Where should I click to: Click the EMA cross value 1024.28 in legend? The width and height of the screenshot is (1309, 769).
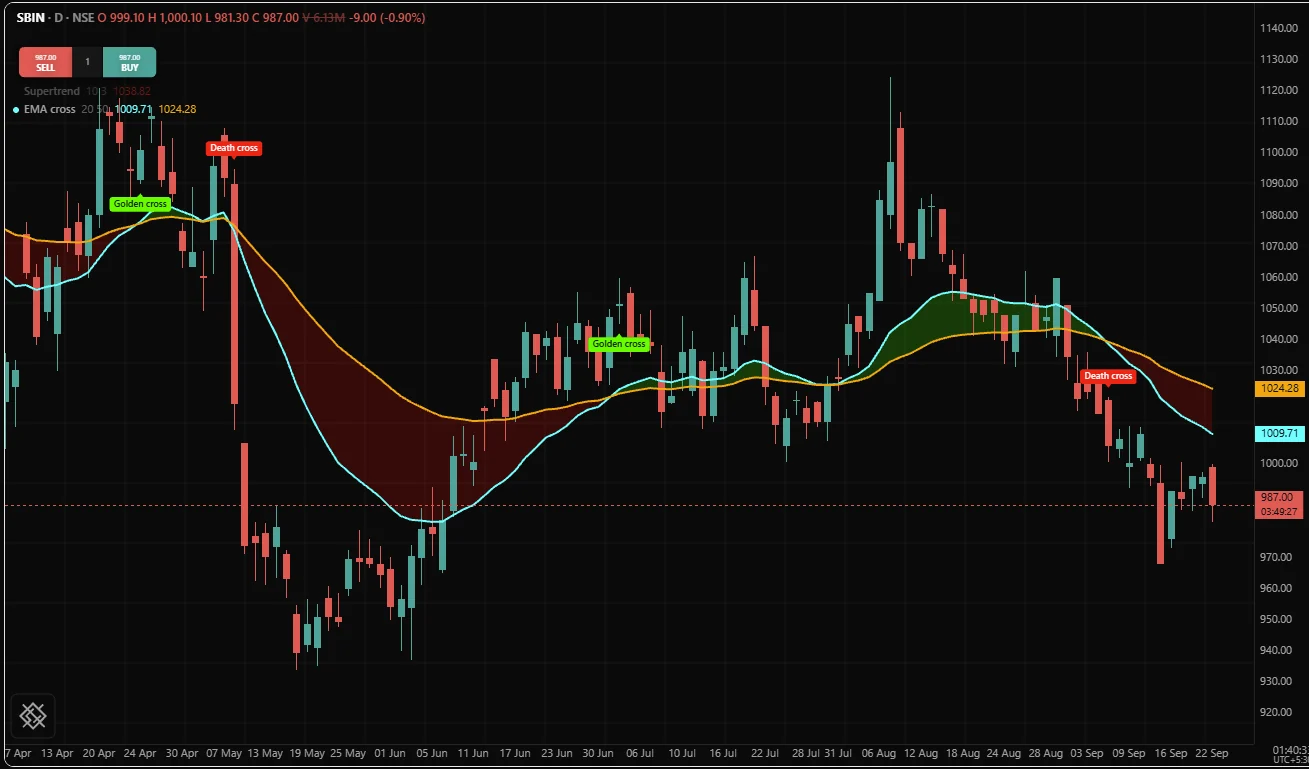(x=177, y=109)
